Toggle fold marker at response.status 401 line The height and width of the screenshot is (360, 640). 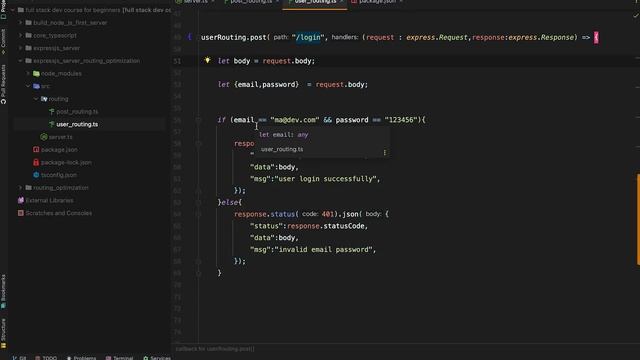(198, 214)
